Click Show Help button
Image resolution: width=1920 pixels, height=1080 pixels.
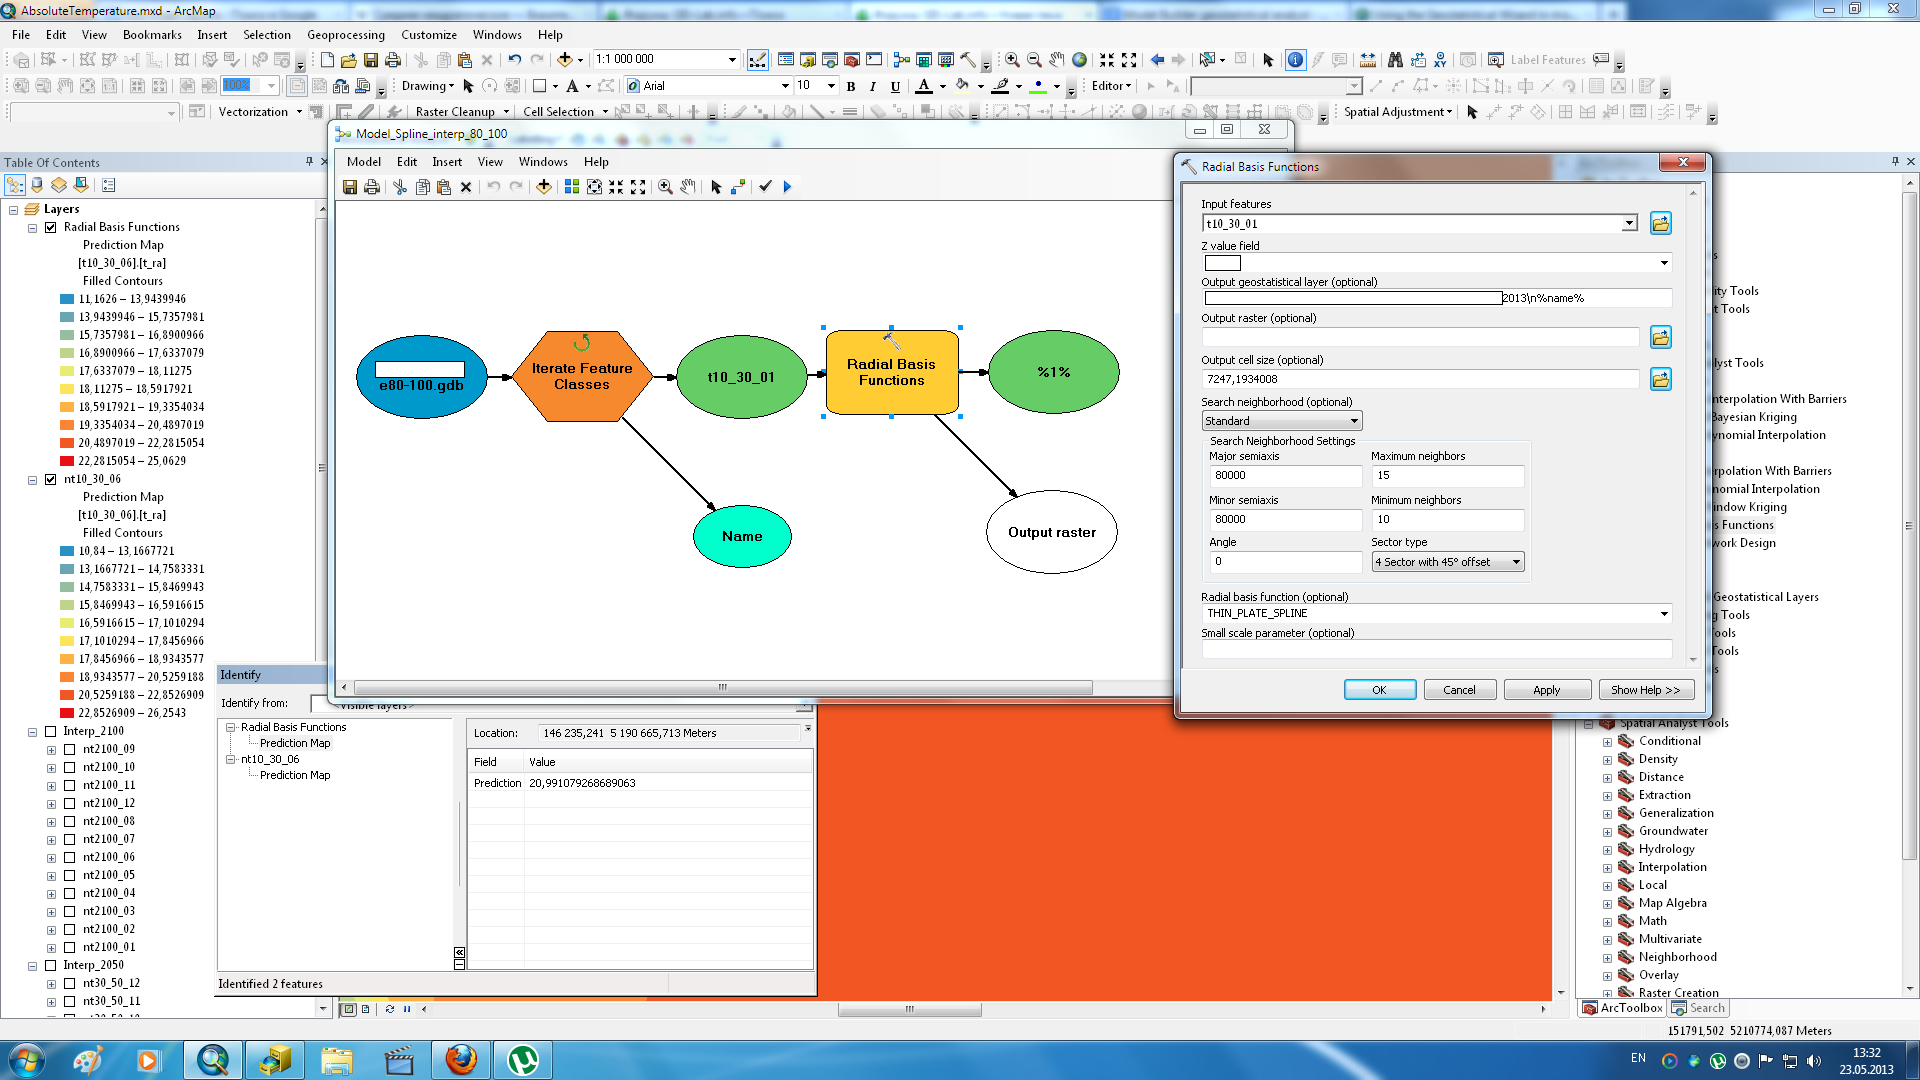(x=1645, y=690)
